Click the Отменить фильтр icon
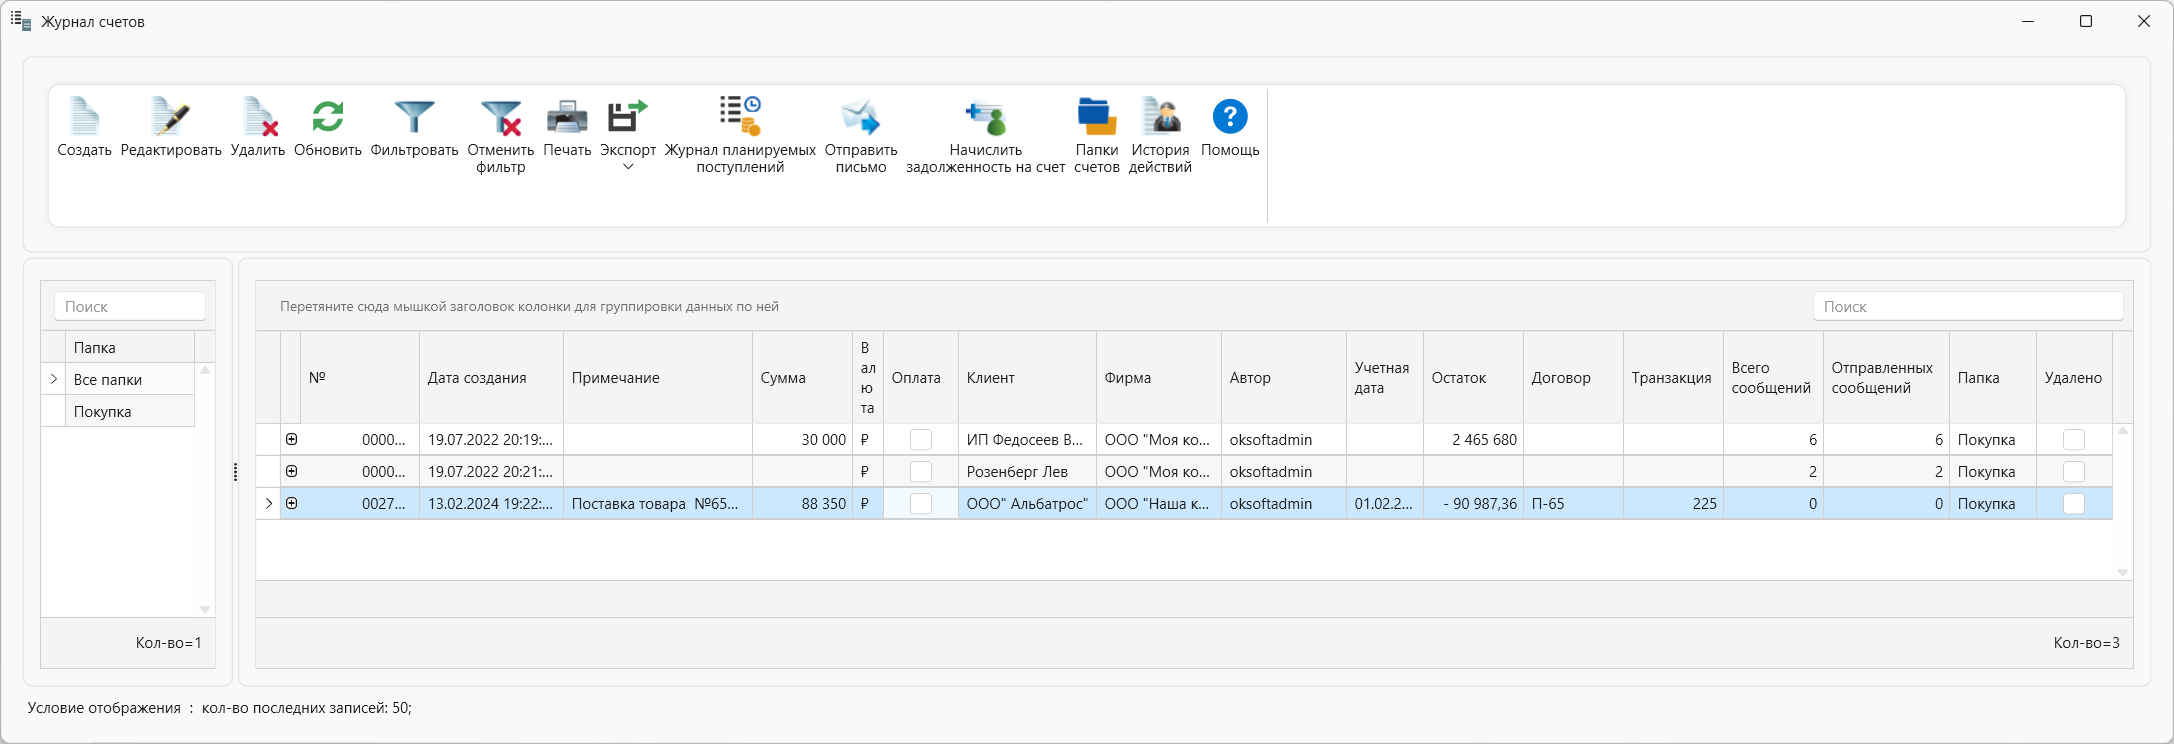The width and height of the screenshot is (2174, 744). (500, 117)
